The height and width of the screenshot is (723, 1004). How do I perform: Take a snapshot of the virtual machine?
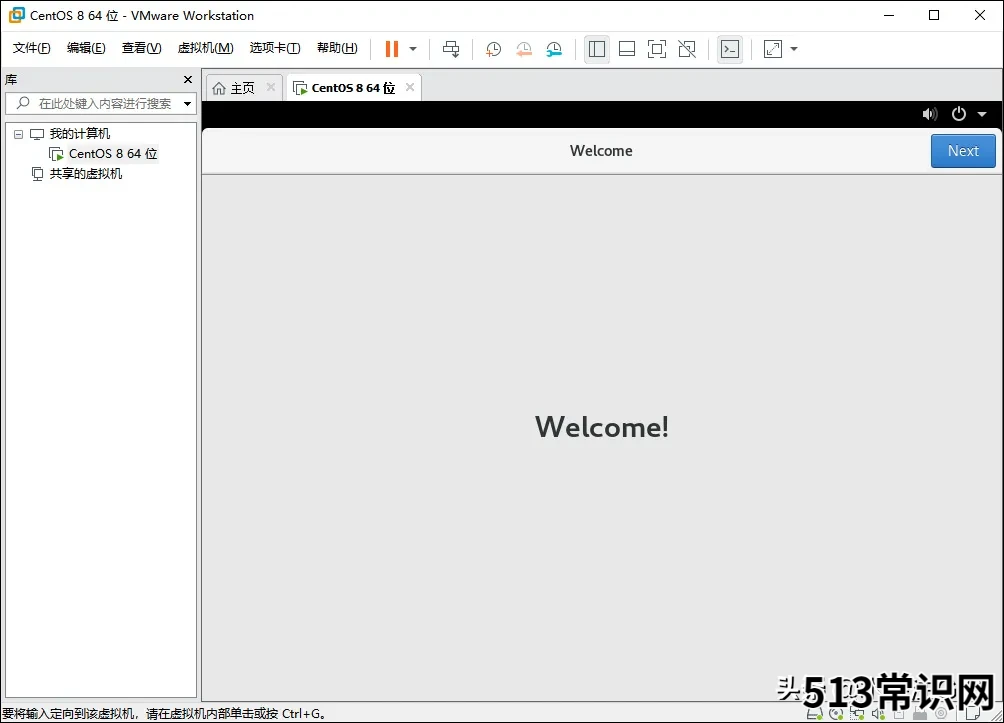pyautogui.click(x=493, y=49)
